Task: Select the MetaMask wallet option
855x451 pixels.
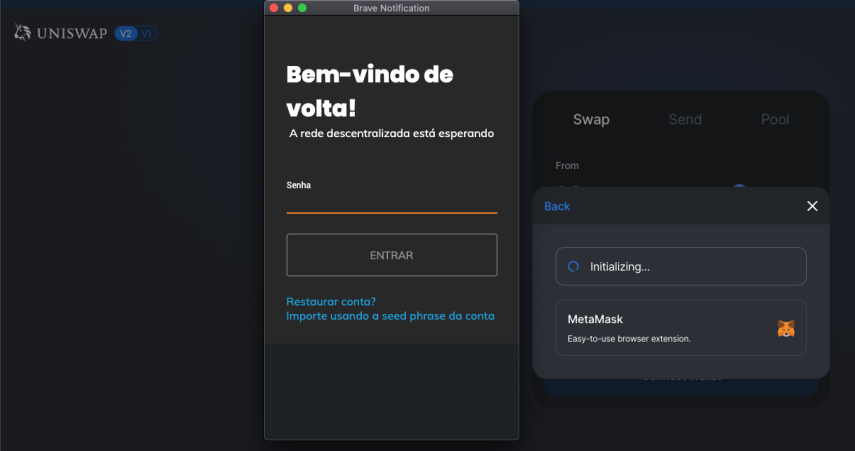Action: pyautogui.click(x=681, y=328)
